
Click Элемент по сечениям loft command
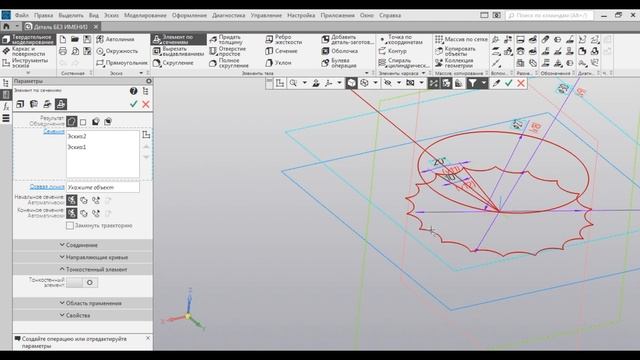(x=178, y=39)
